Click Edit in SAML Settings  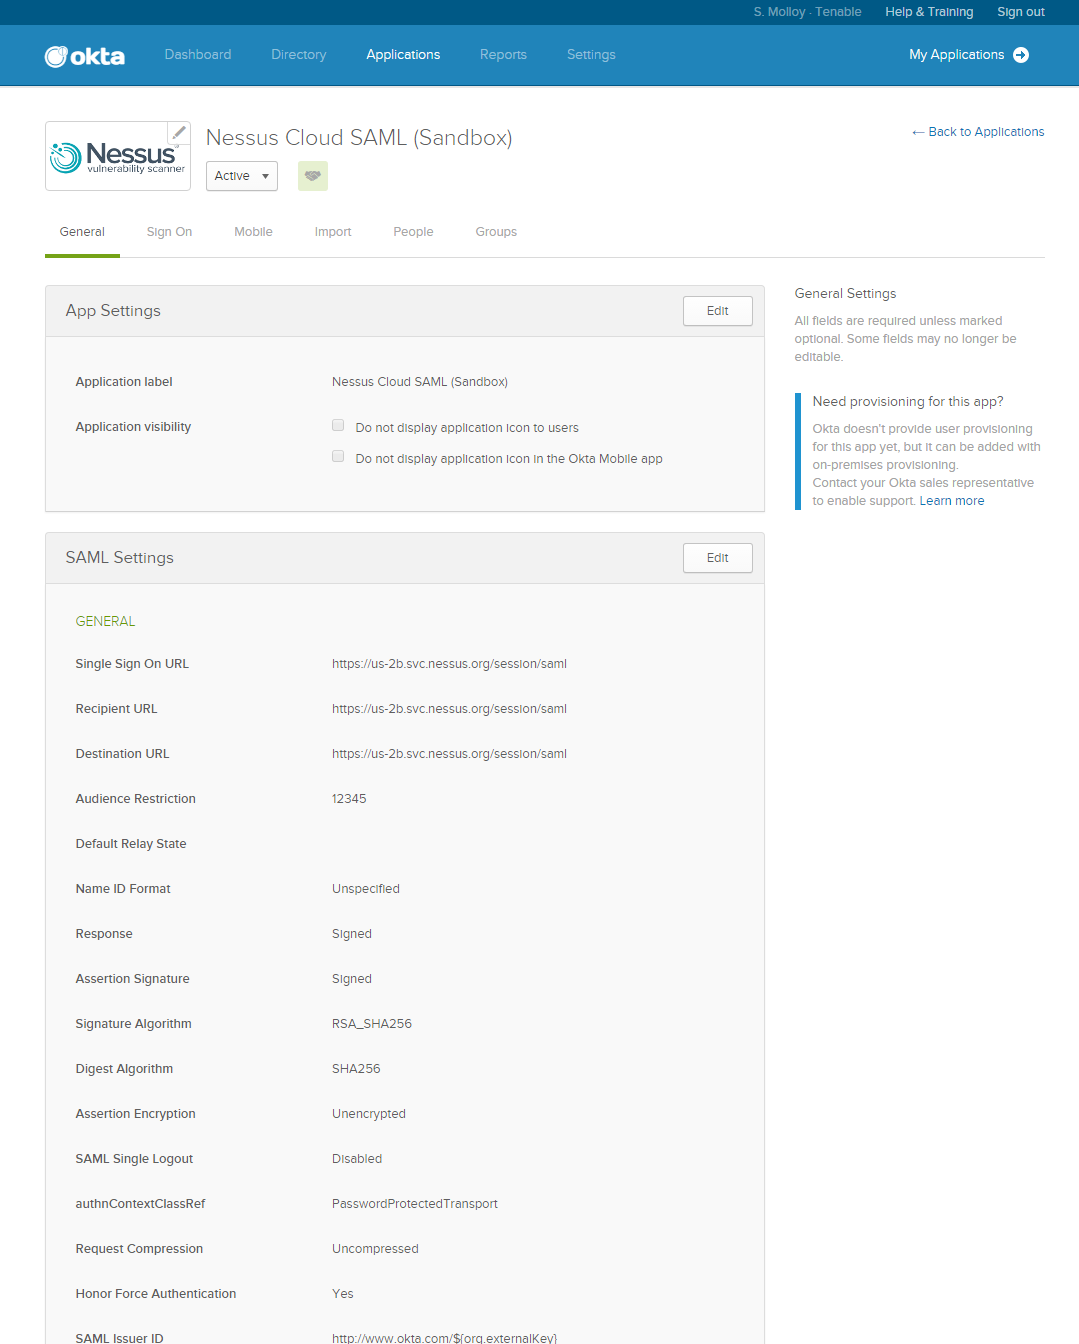tap(718, 558)
